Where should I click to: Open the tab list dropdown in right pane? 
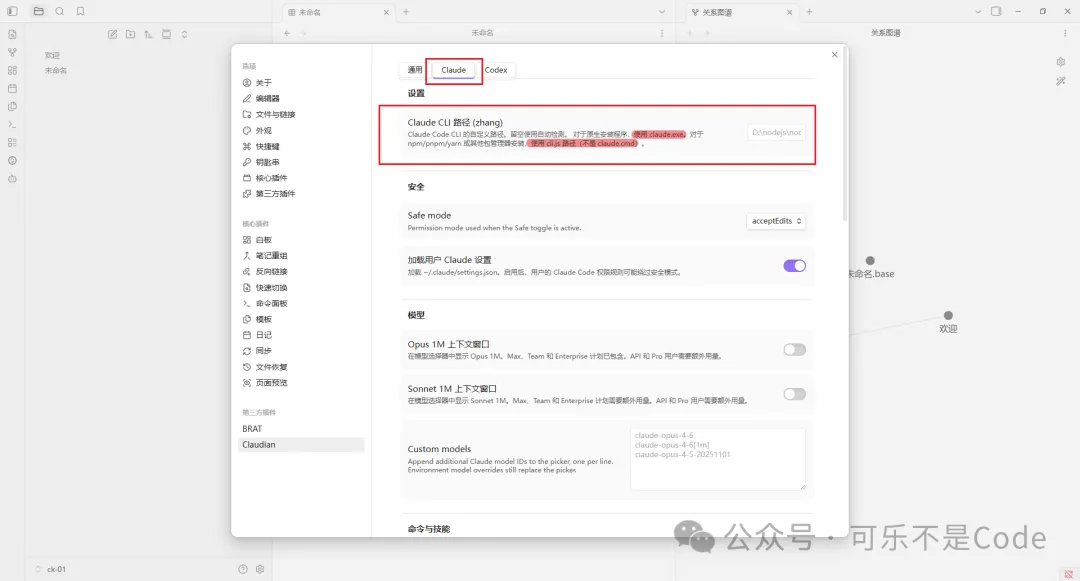(977, 12)
